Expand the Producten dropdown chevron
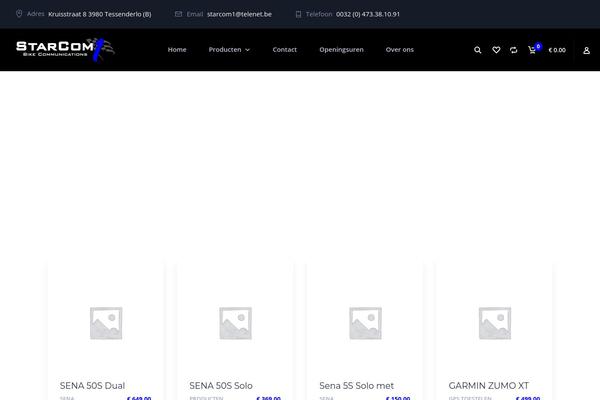The height and width of the screenshot is (400, 600). pos(247,50)
